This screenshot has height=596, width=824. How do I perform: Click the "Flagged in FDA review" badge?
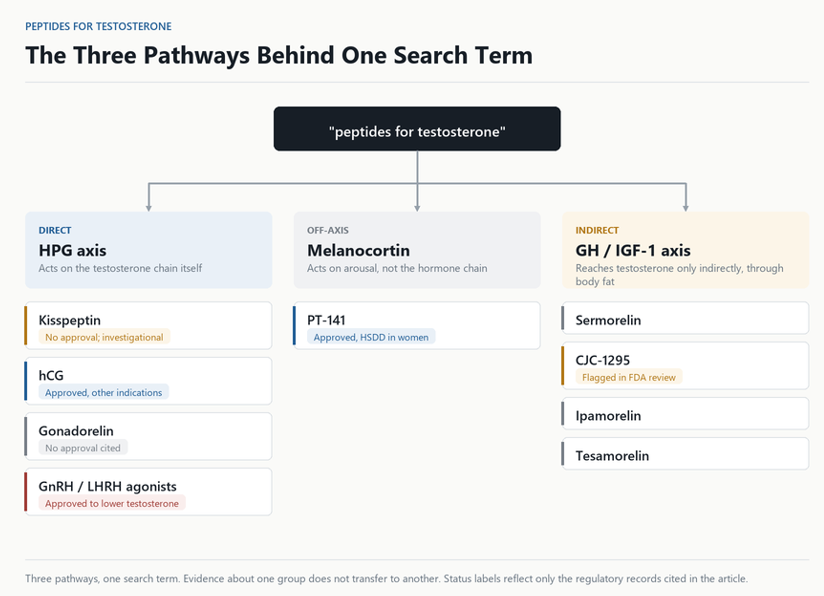pyautogui.click(x=629, y=377)
